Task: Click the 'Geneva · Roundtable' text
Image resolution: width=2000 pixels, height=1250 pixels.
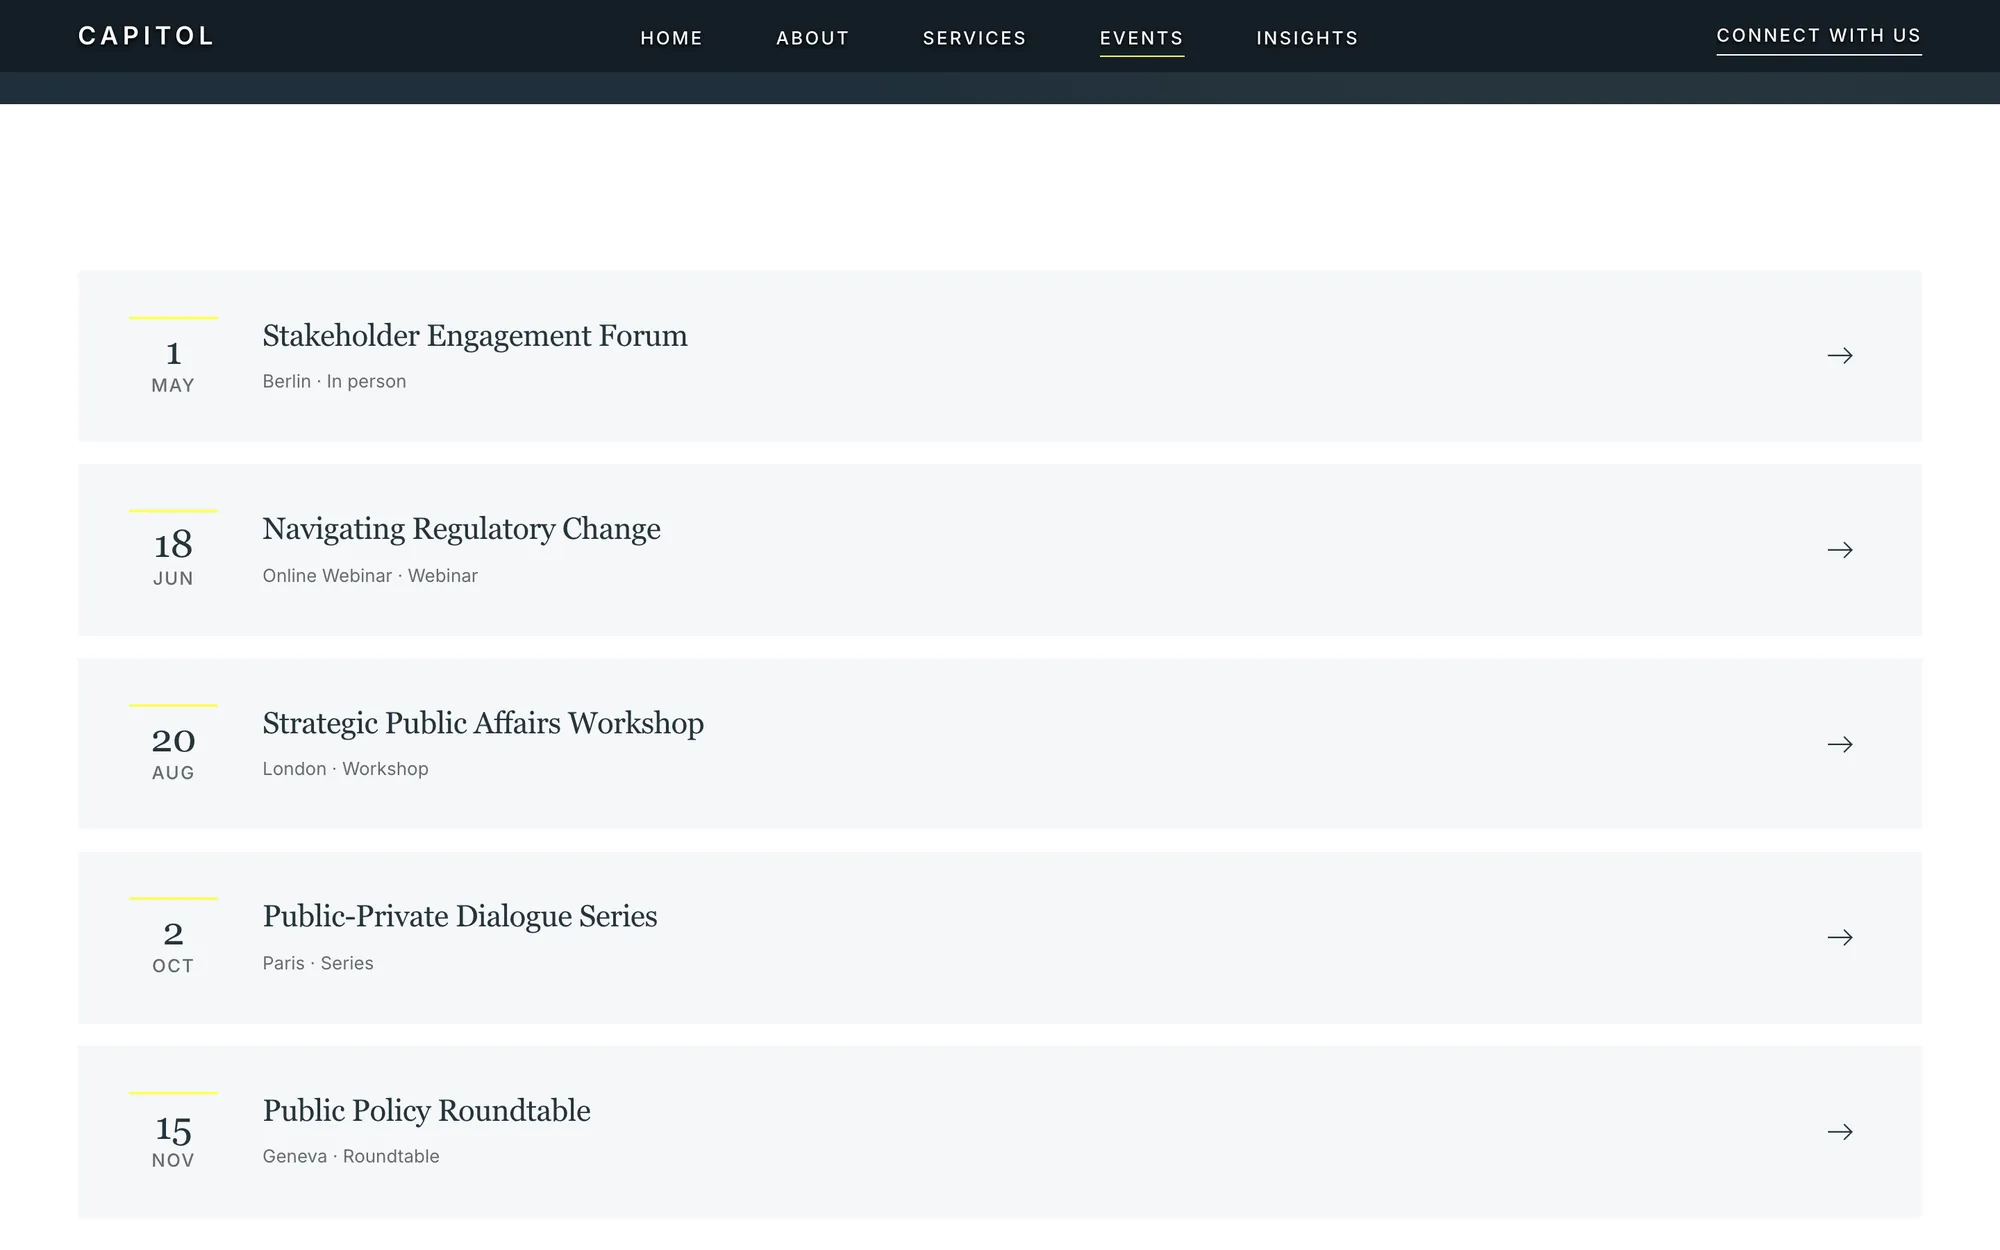Action: 351,1157
